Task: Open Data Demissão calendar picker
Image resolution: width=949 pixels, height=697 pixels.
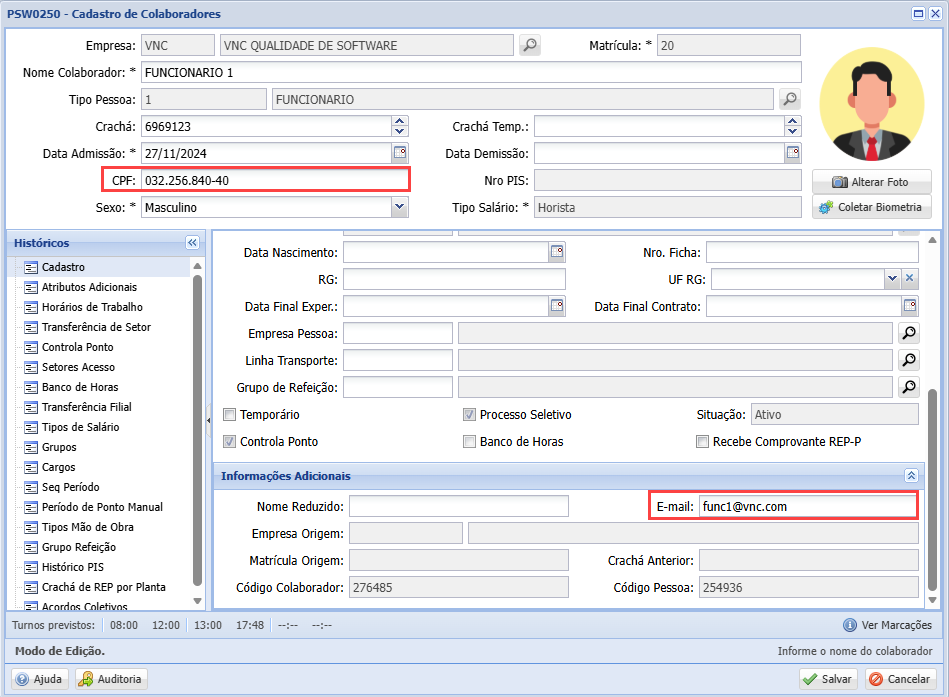Action: click(793, 153)
